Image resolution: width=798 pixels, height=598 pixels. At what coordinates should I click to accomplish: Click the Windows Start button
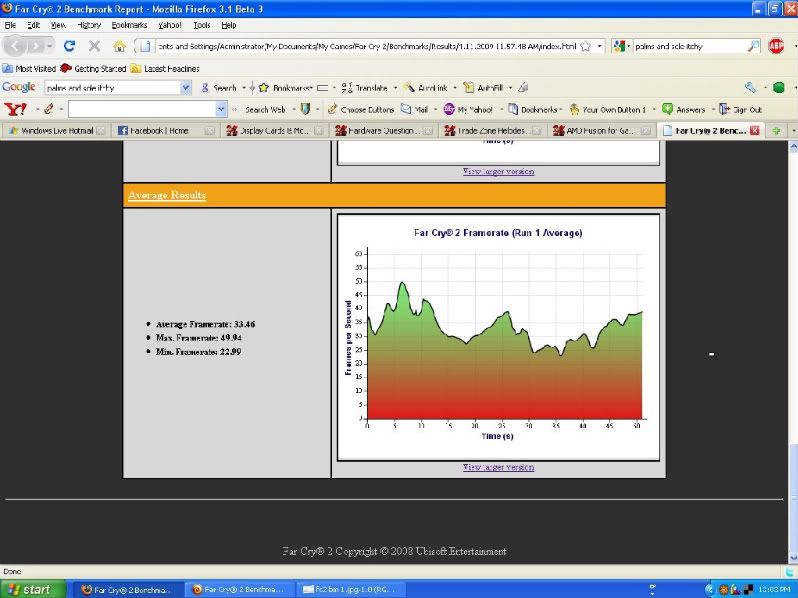click(29, 589)
